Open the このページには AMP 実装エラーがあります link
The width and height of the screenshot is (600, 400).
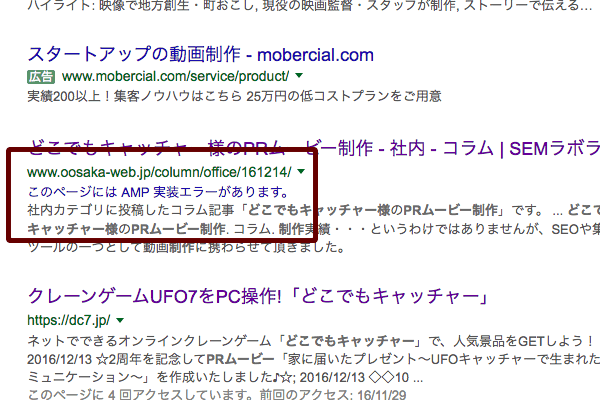point(158,191)
